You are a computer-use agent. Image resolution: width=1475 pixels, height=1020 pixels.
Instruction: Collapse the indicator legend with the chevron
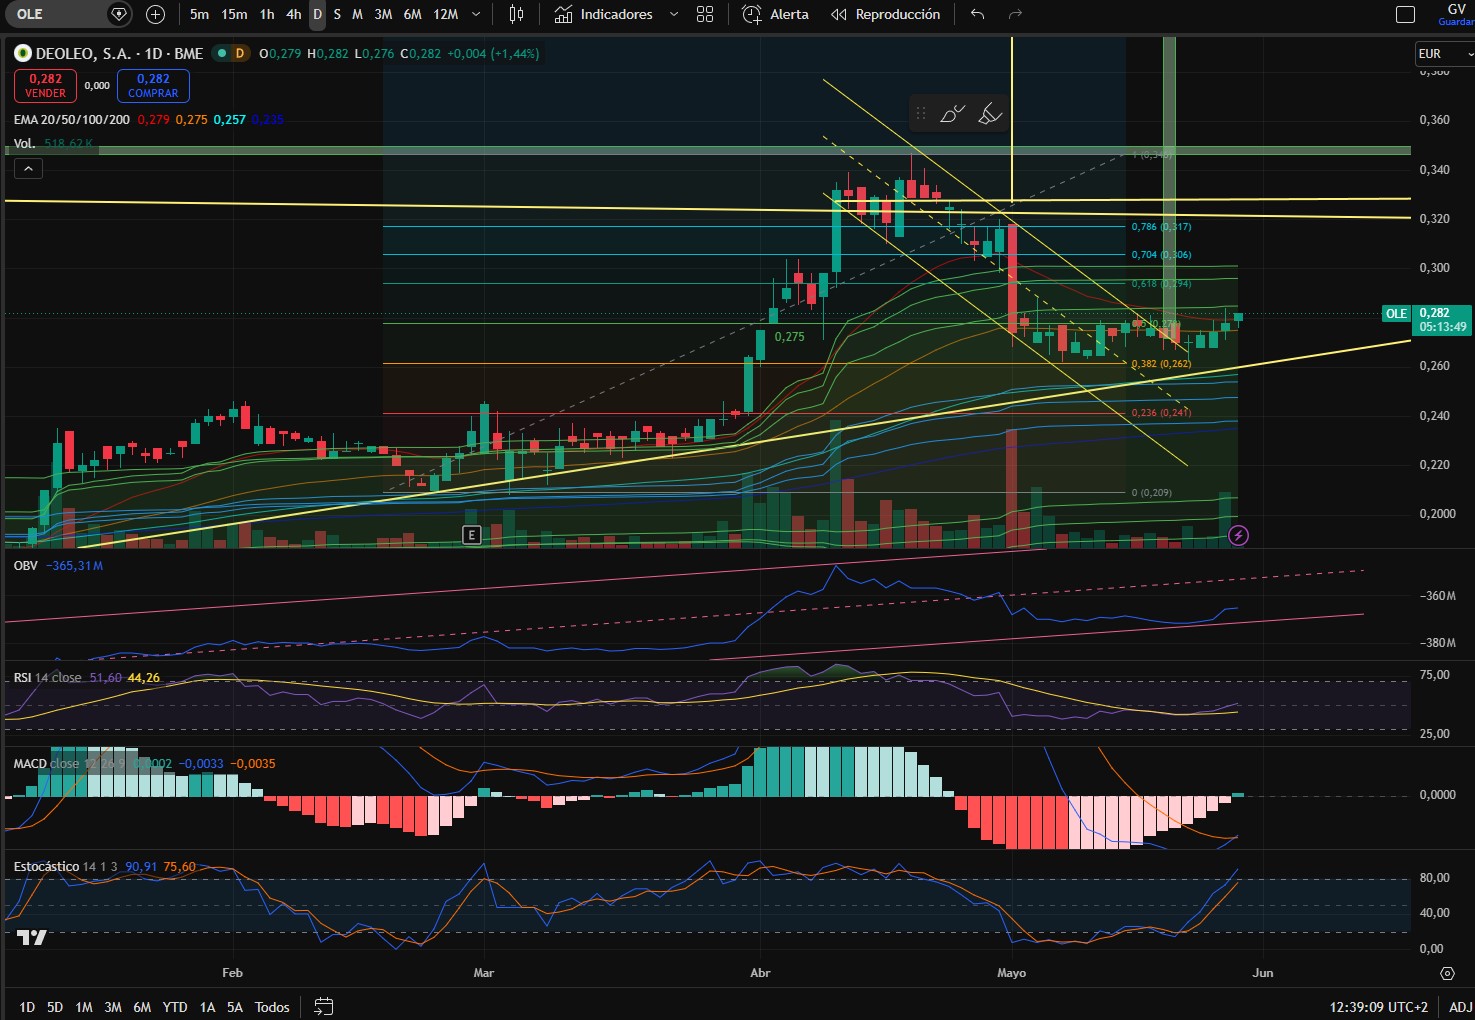click(x=28, y=169)
